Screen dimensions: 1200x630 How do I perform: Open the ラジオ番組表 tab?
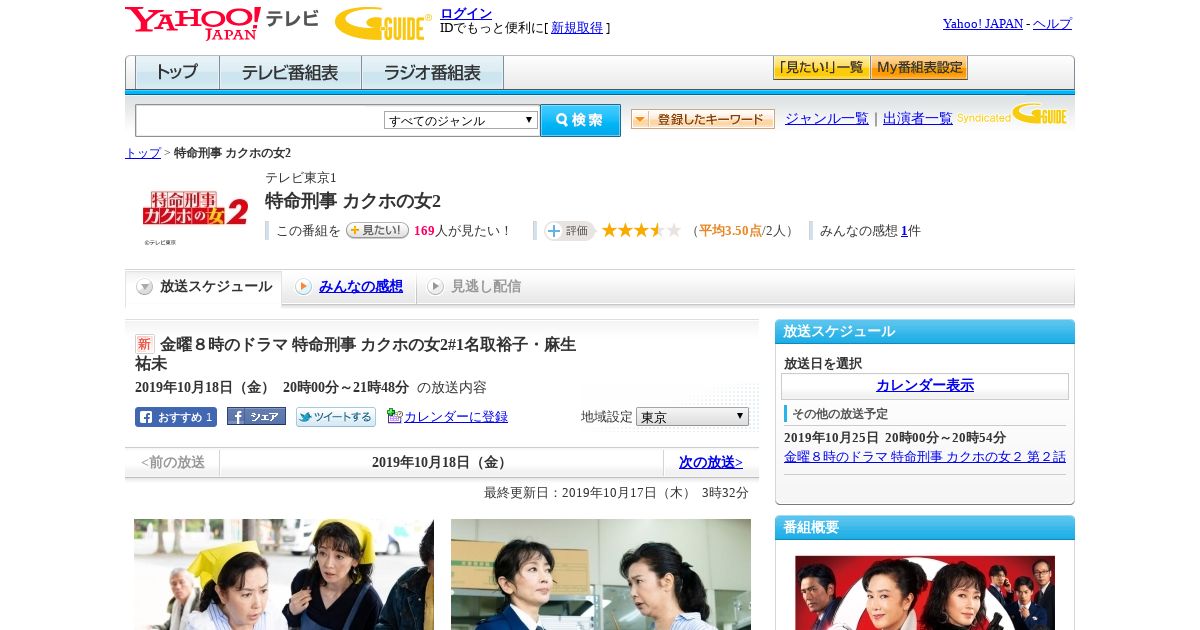pos(432,73)
